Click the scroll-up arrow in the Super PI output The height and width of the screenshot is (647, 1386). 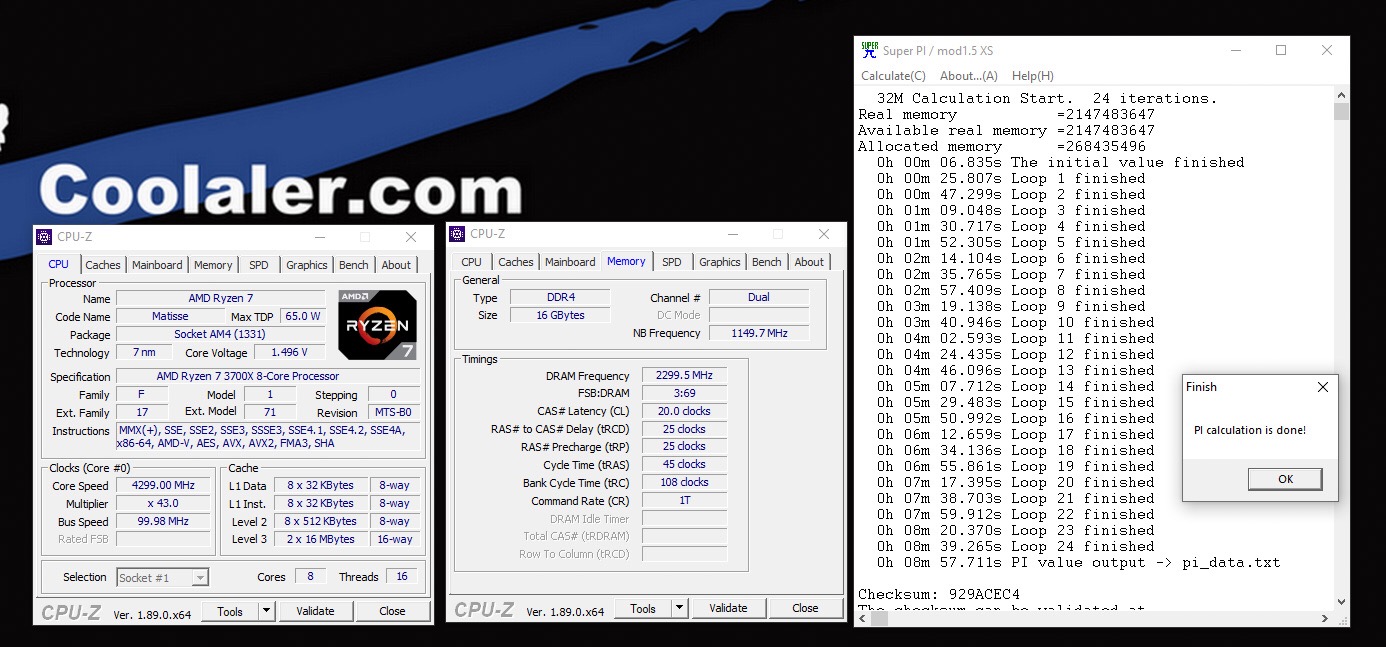pyautogui.click(x=1342, y=95)
